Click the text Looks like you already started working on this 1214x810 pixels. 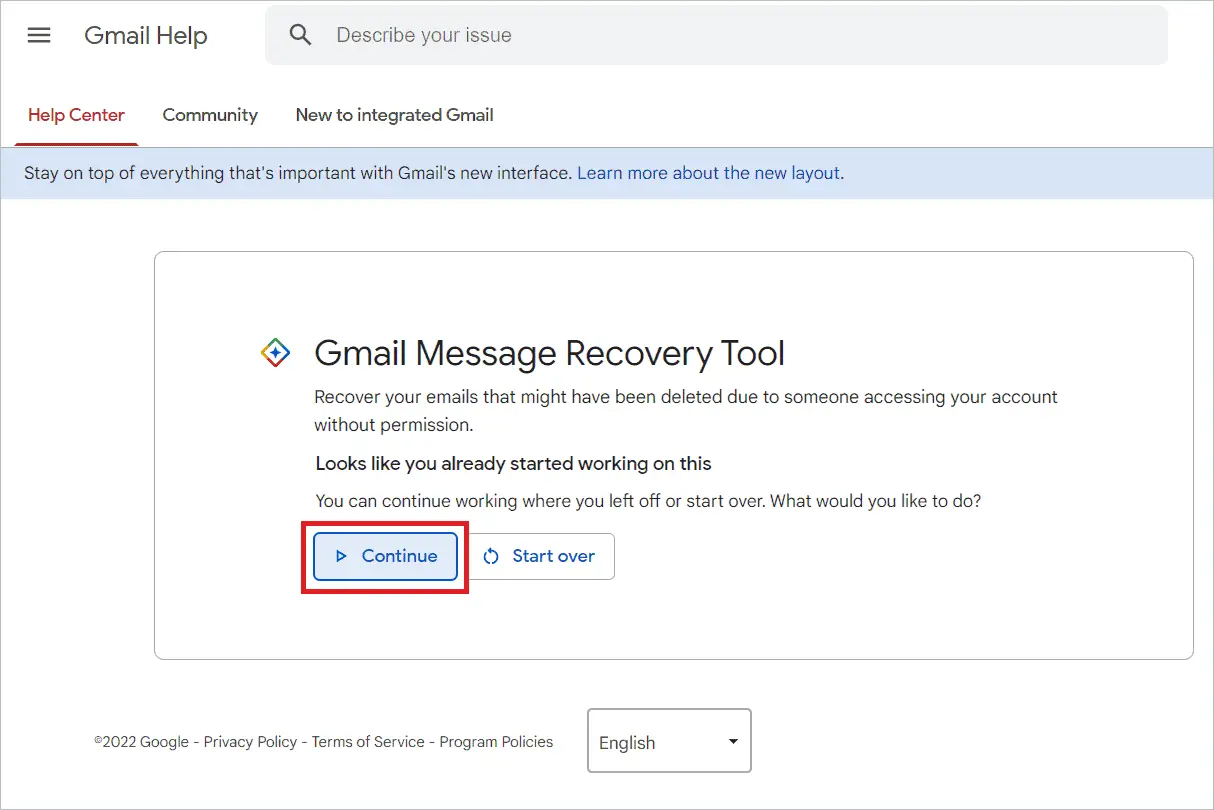coord(513,463)
